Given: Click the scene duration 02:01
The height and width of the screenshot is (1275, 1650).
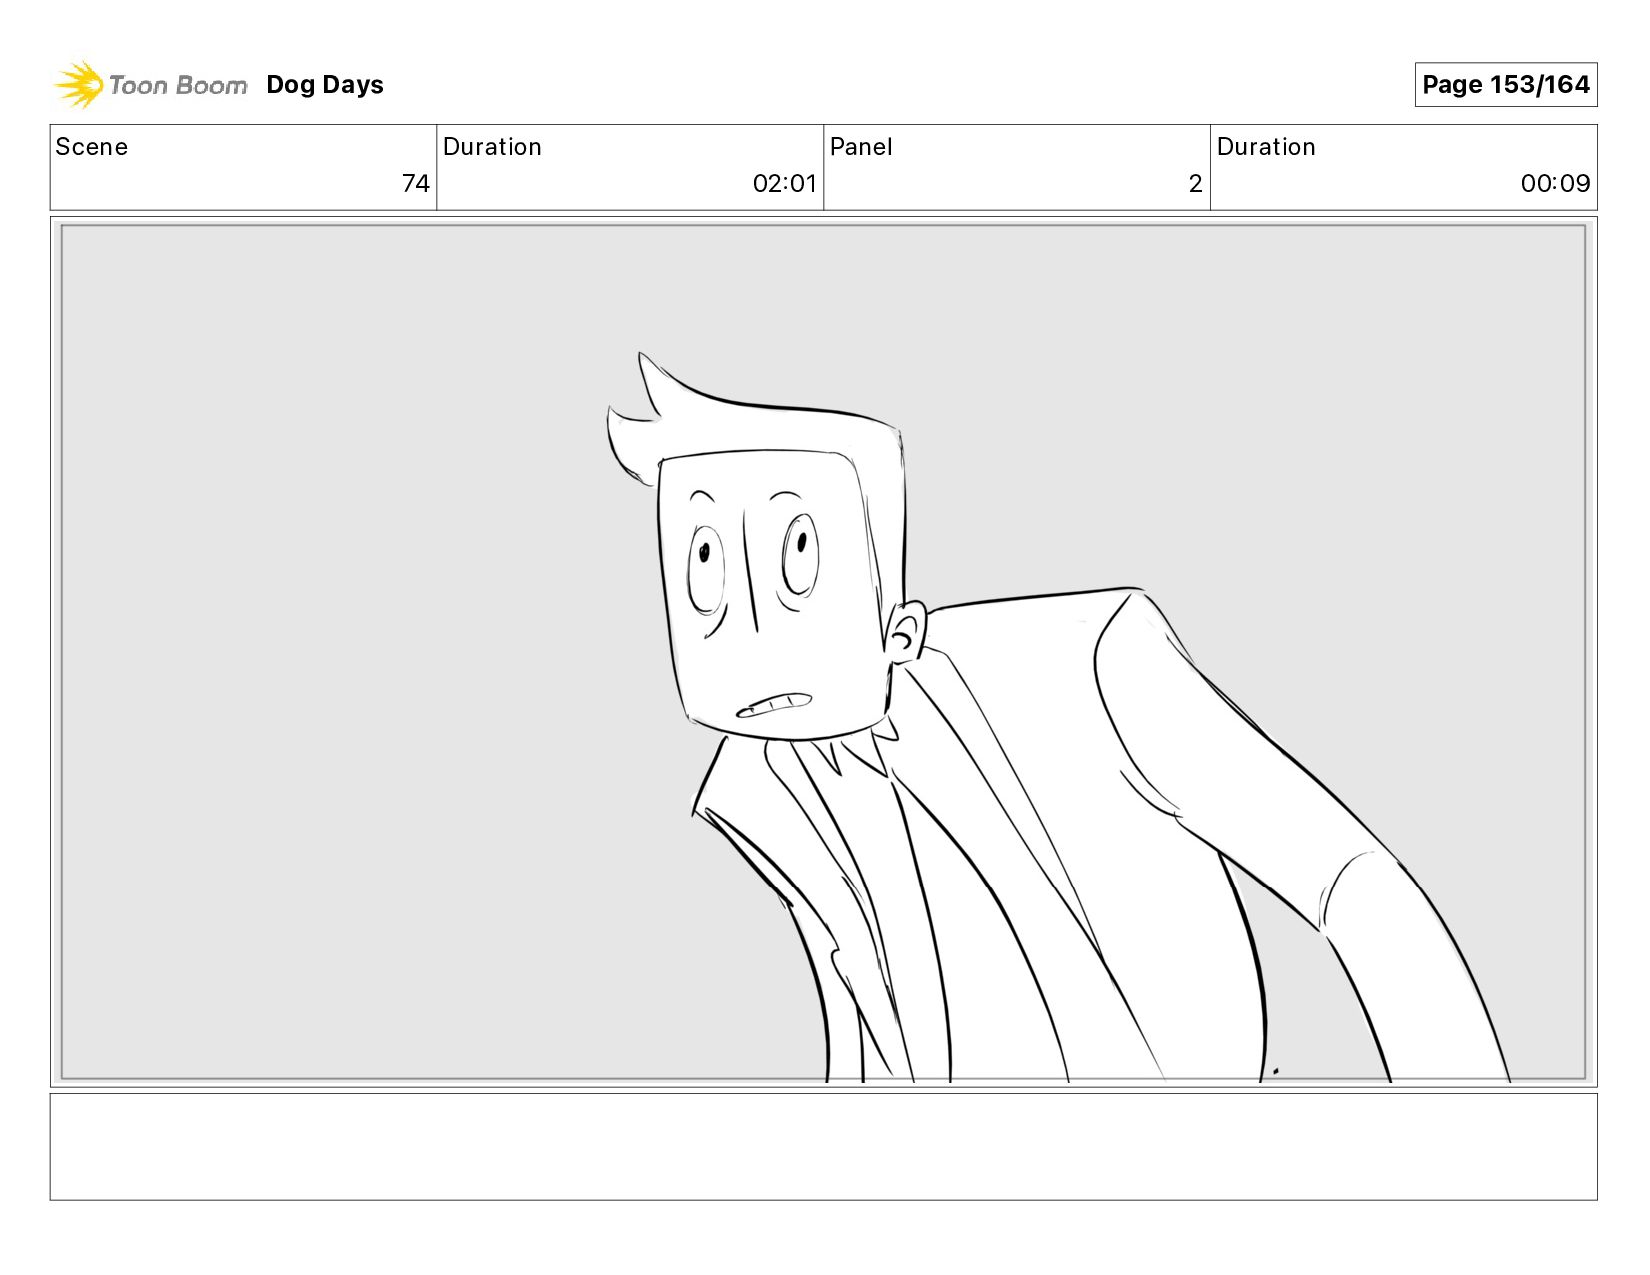Looking at the screenshot, I should point(784,183).
